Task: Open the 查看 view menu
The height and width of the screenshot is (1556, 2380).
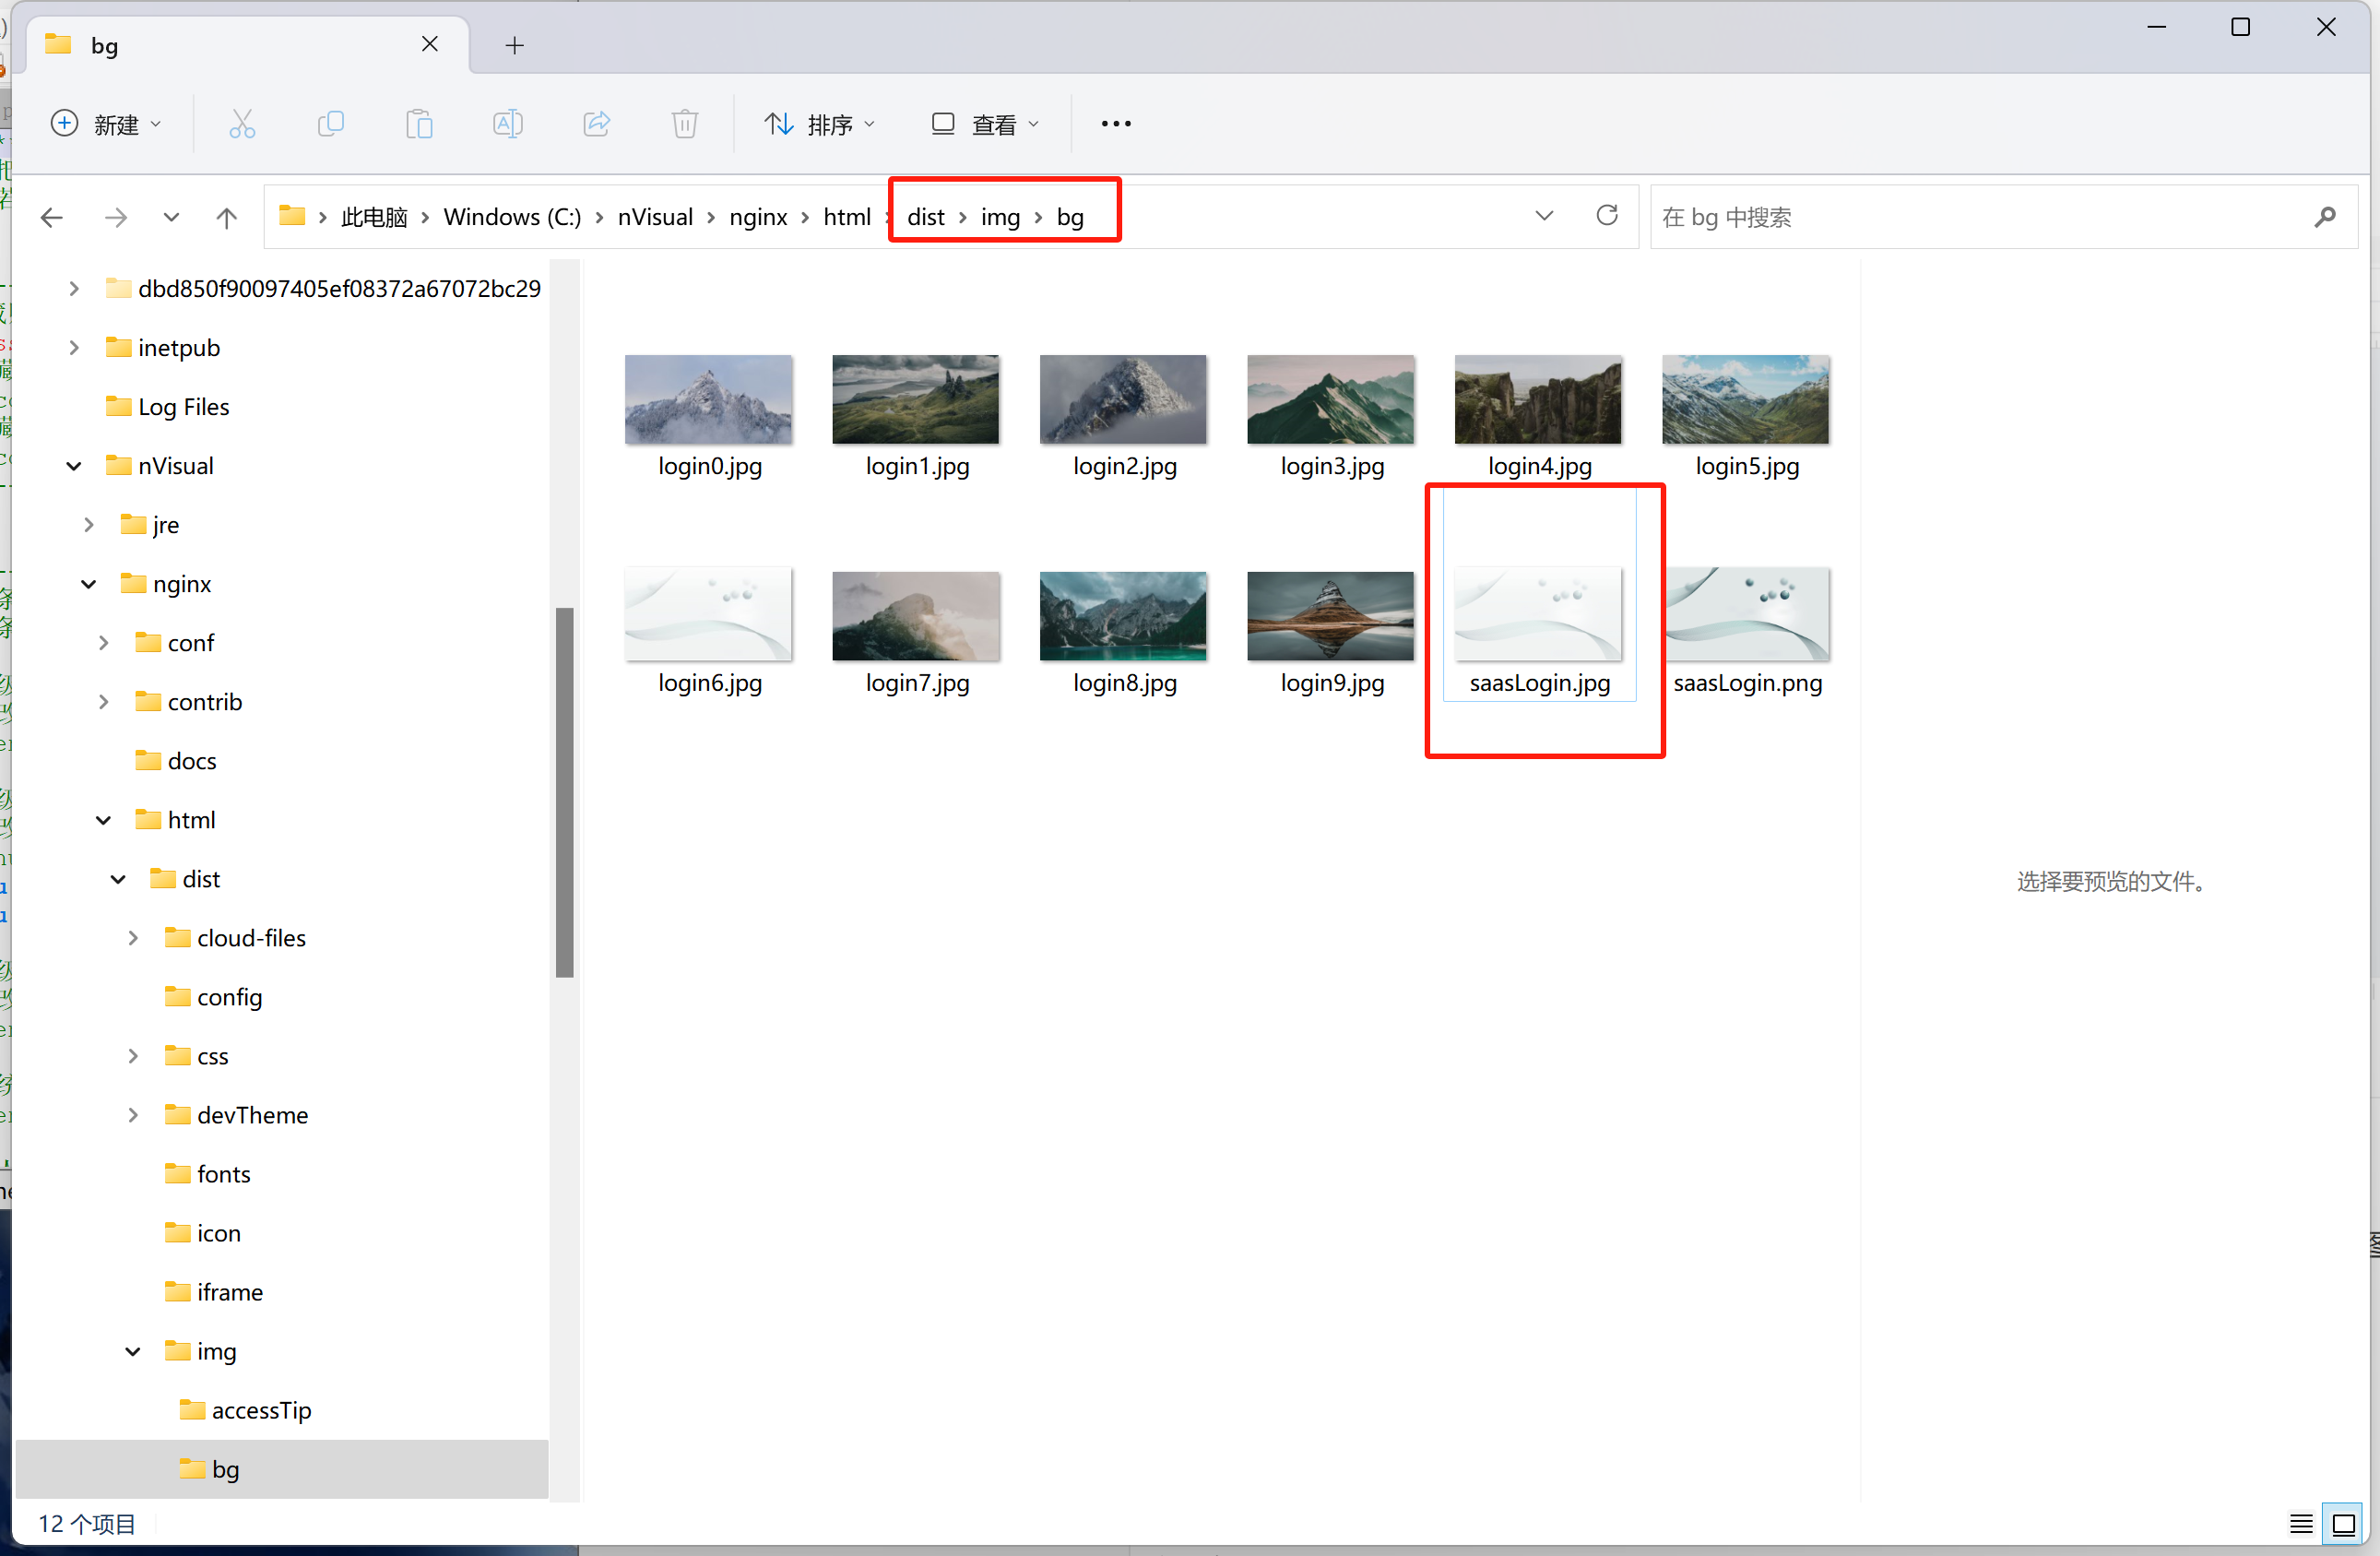Action: pos(985,124)
